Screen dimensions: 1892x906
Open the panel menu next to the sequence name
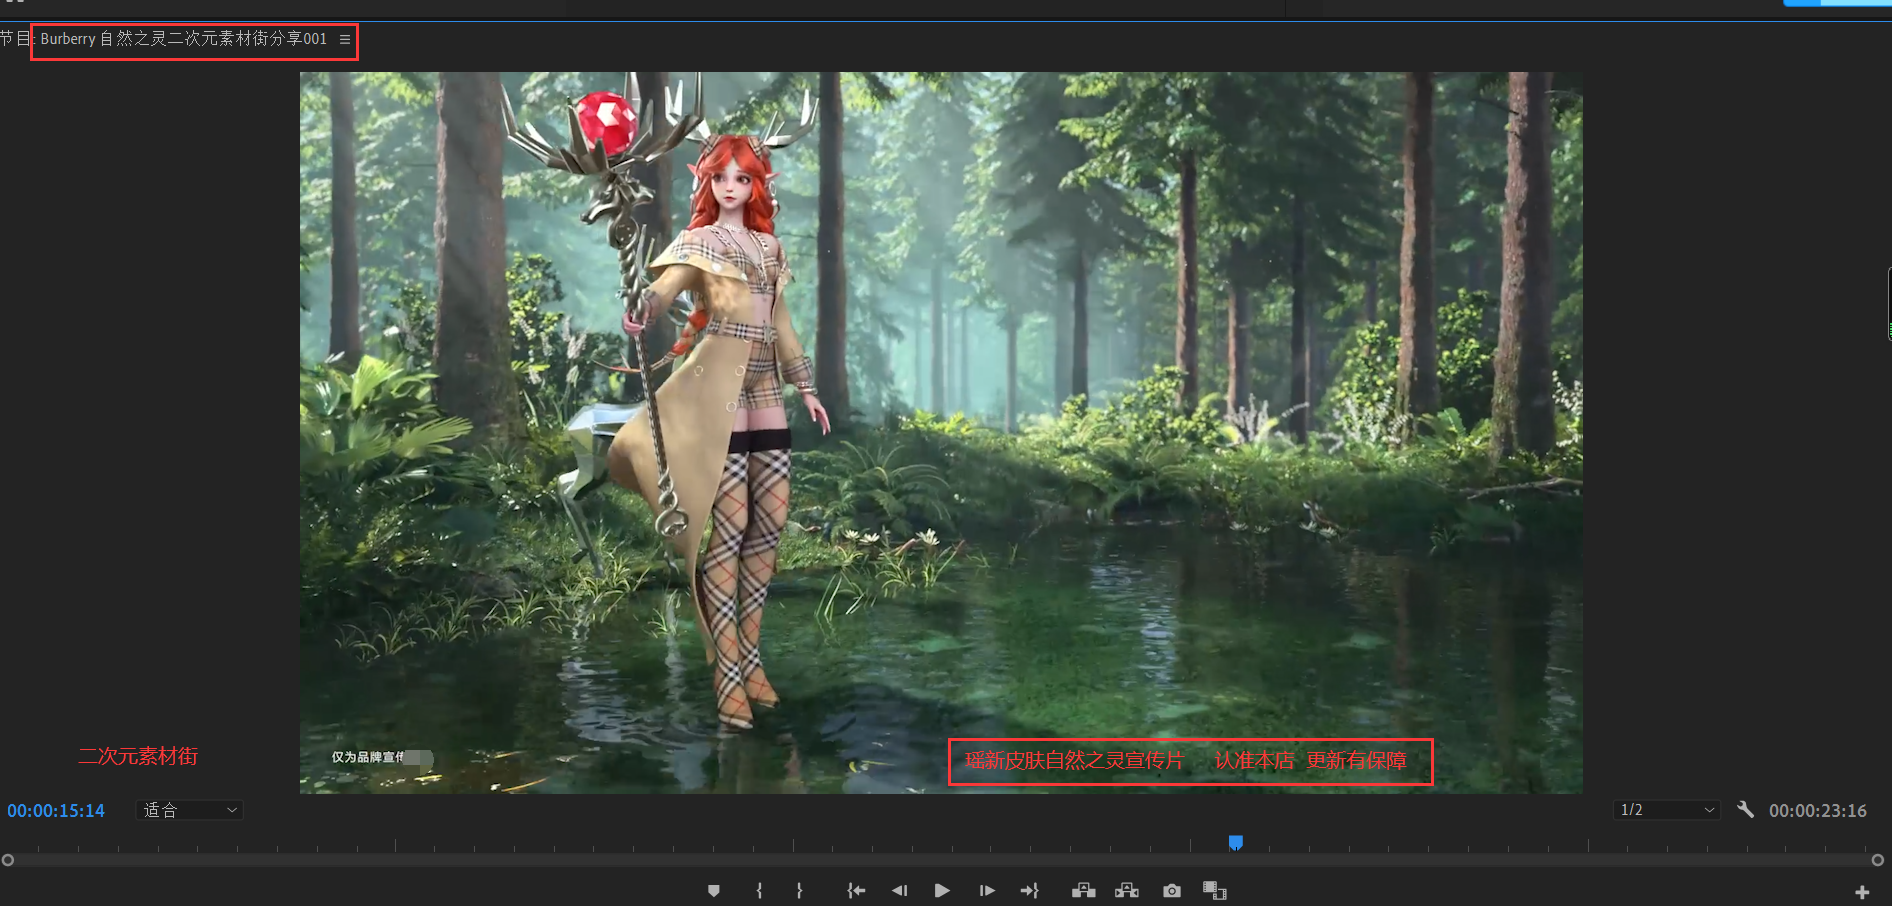point(345,39)
